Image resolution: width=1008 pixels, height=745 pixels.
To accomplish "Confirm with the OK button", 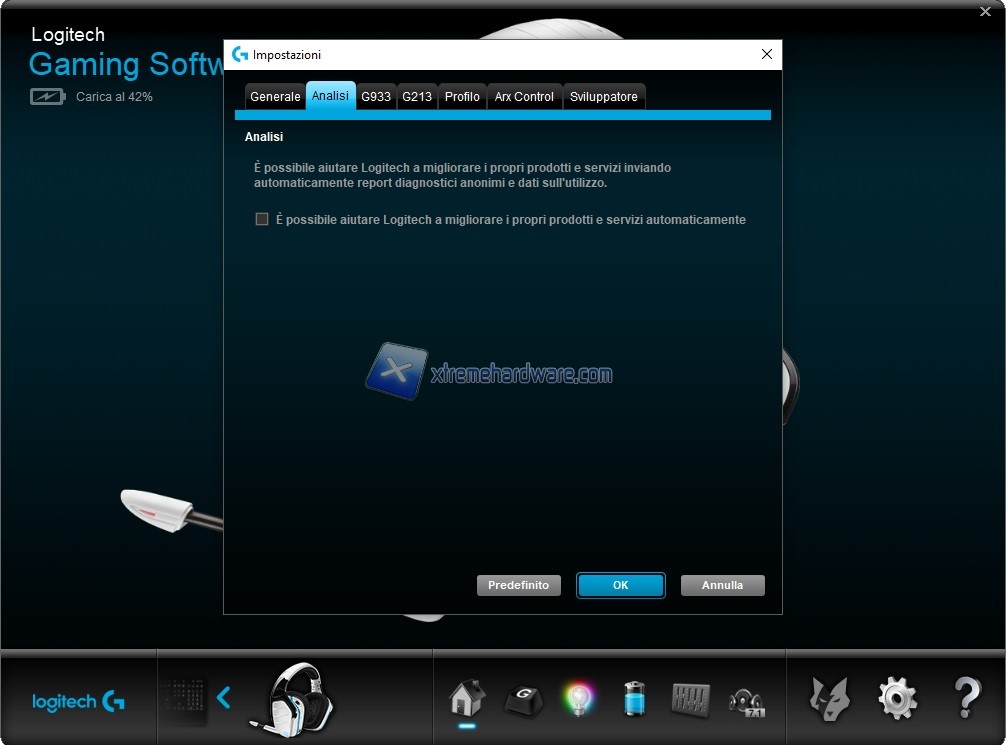I will click(620, 585).
